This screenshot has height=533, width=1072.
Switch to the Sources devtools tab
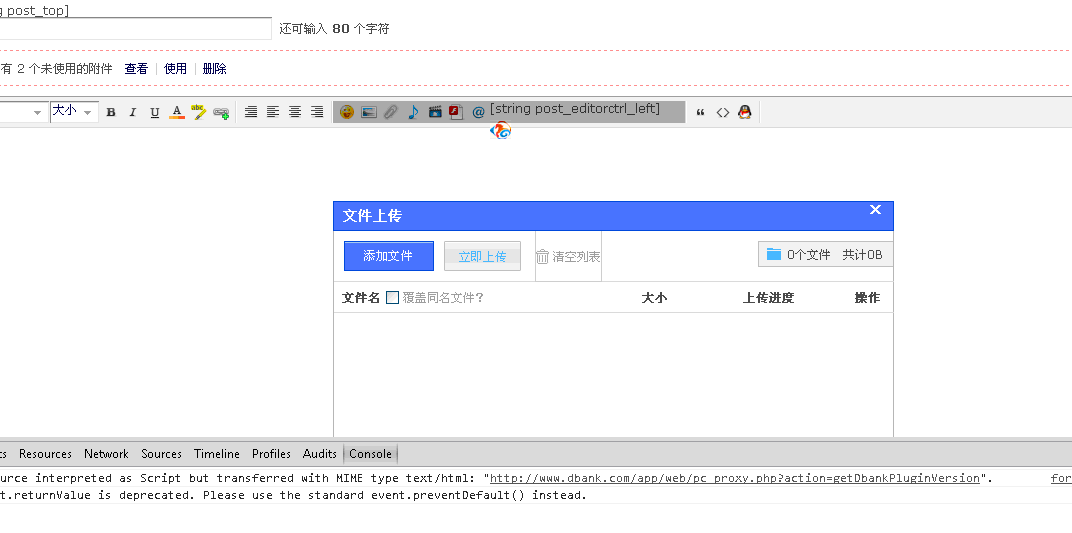coord(161,454)
